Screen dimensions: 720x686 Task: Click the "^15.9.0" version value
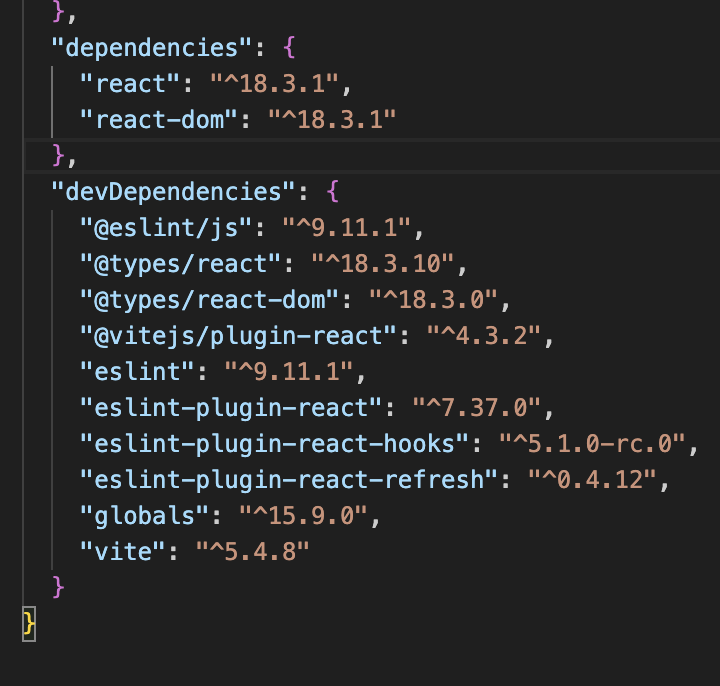(303, 515)
